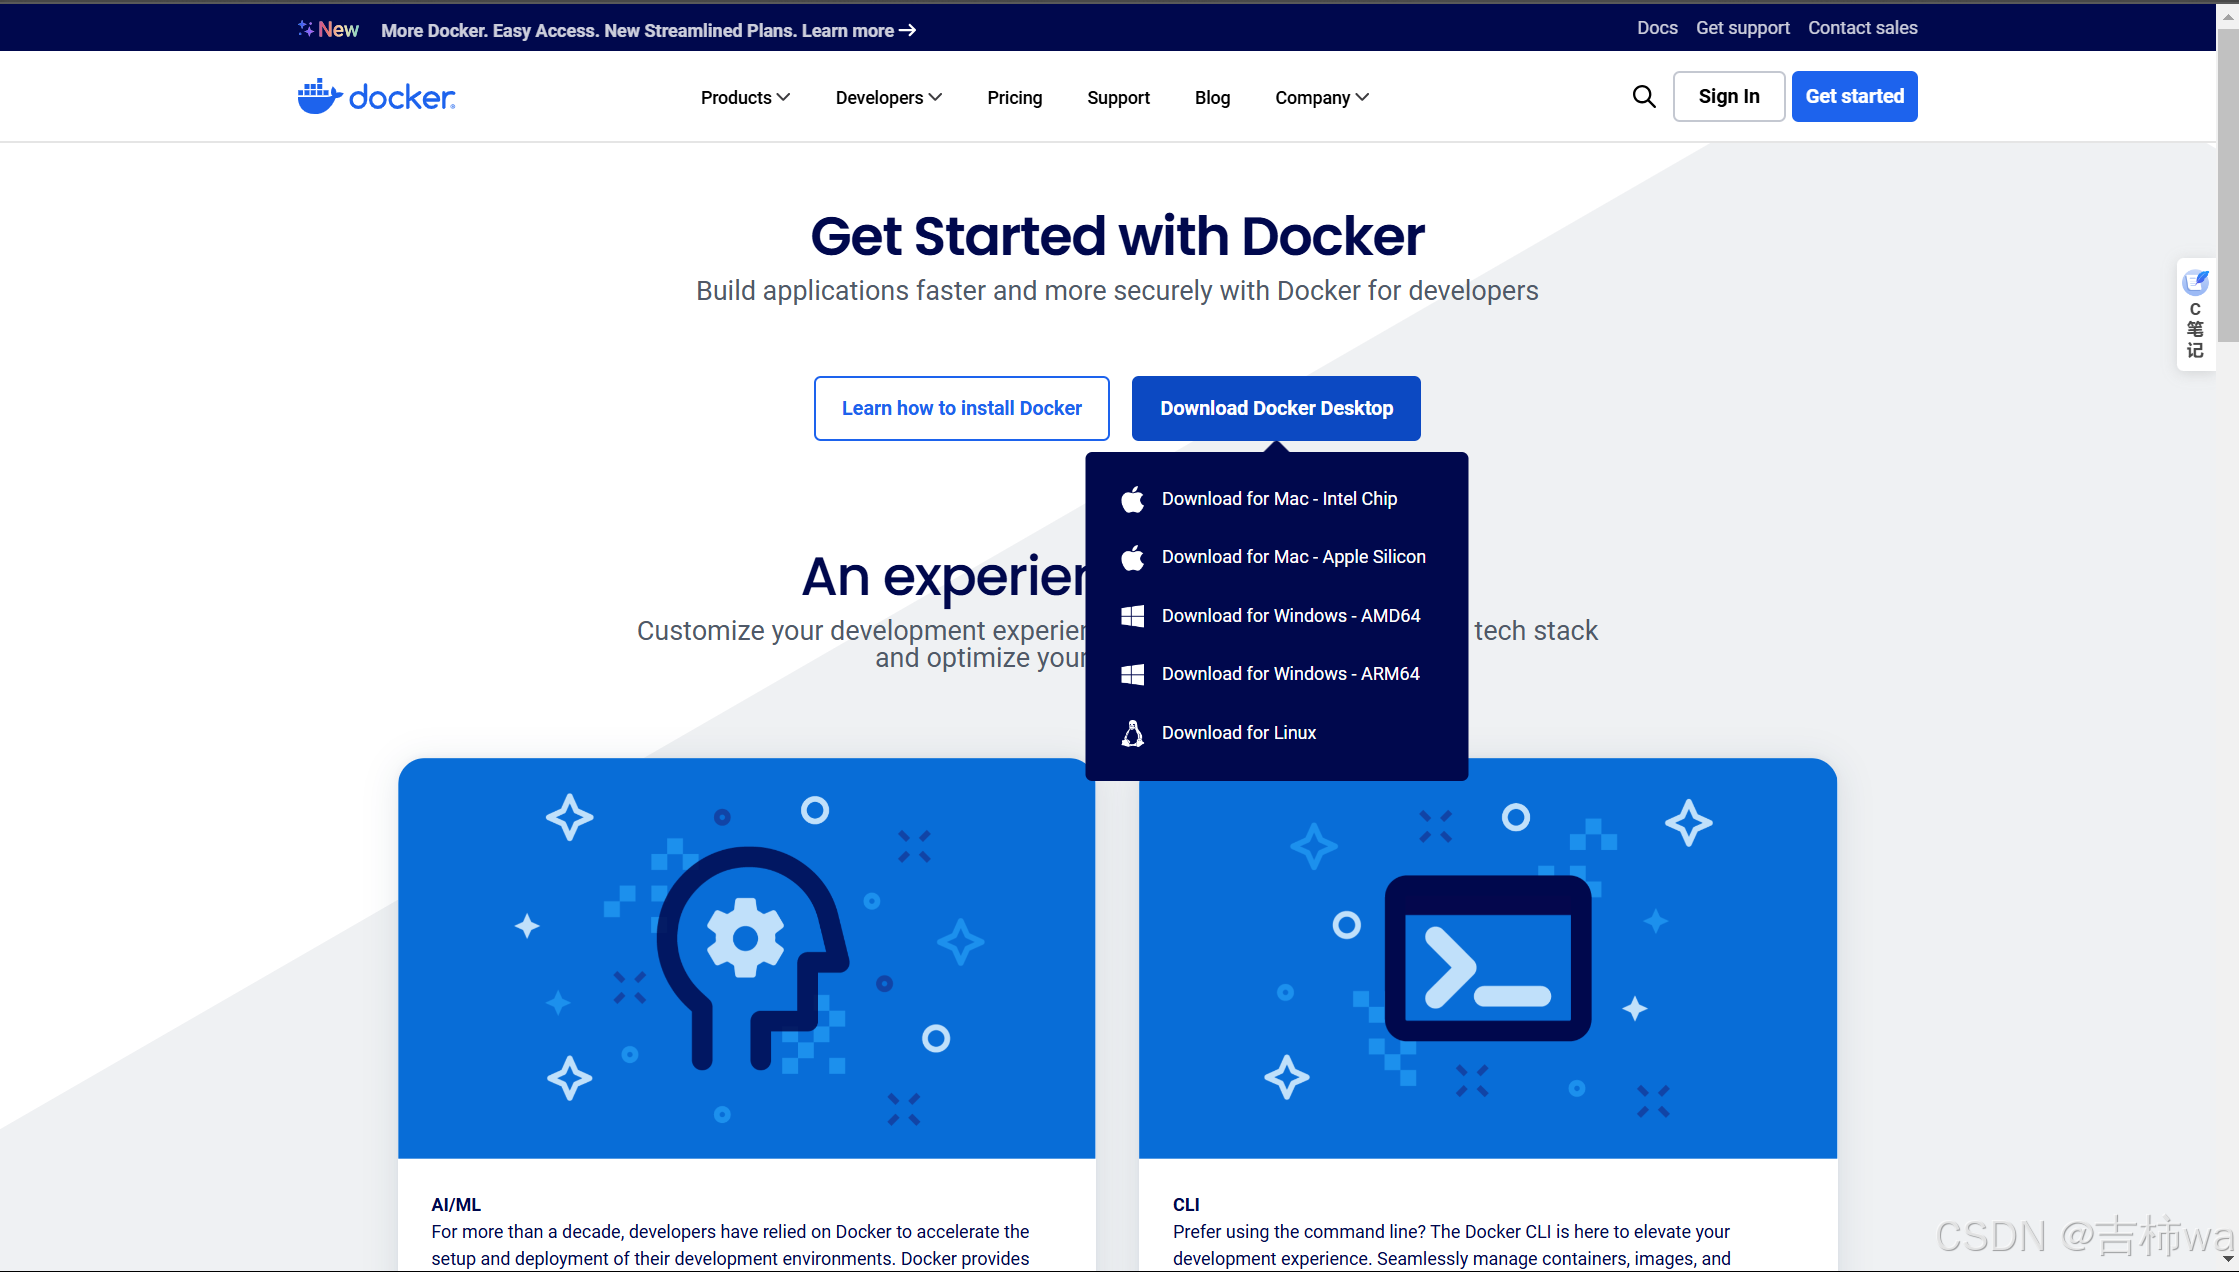The height and width of the screenshot is (1272, 2239).
Task: Open the search magnifier icon
Action: (x=1644, y=97)
